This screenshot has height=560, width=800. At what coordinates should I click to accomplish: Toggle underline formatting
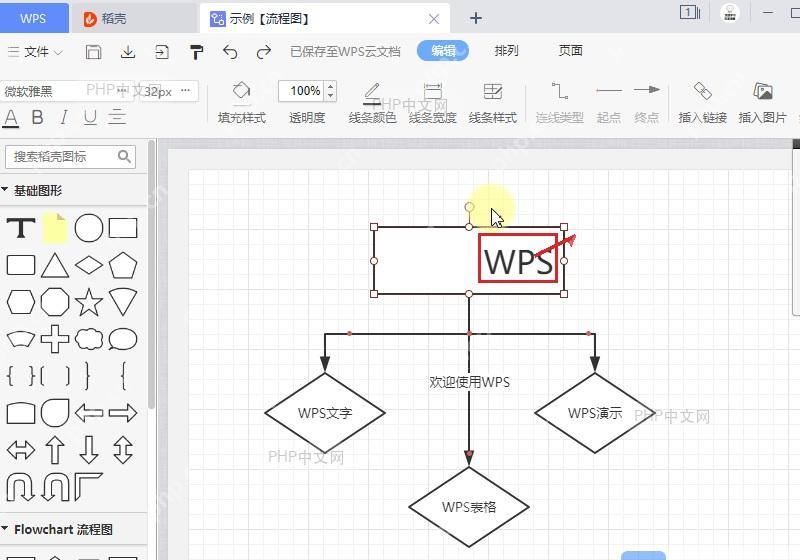90,117
